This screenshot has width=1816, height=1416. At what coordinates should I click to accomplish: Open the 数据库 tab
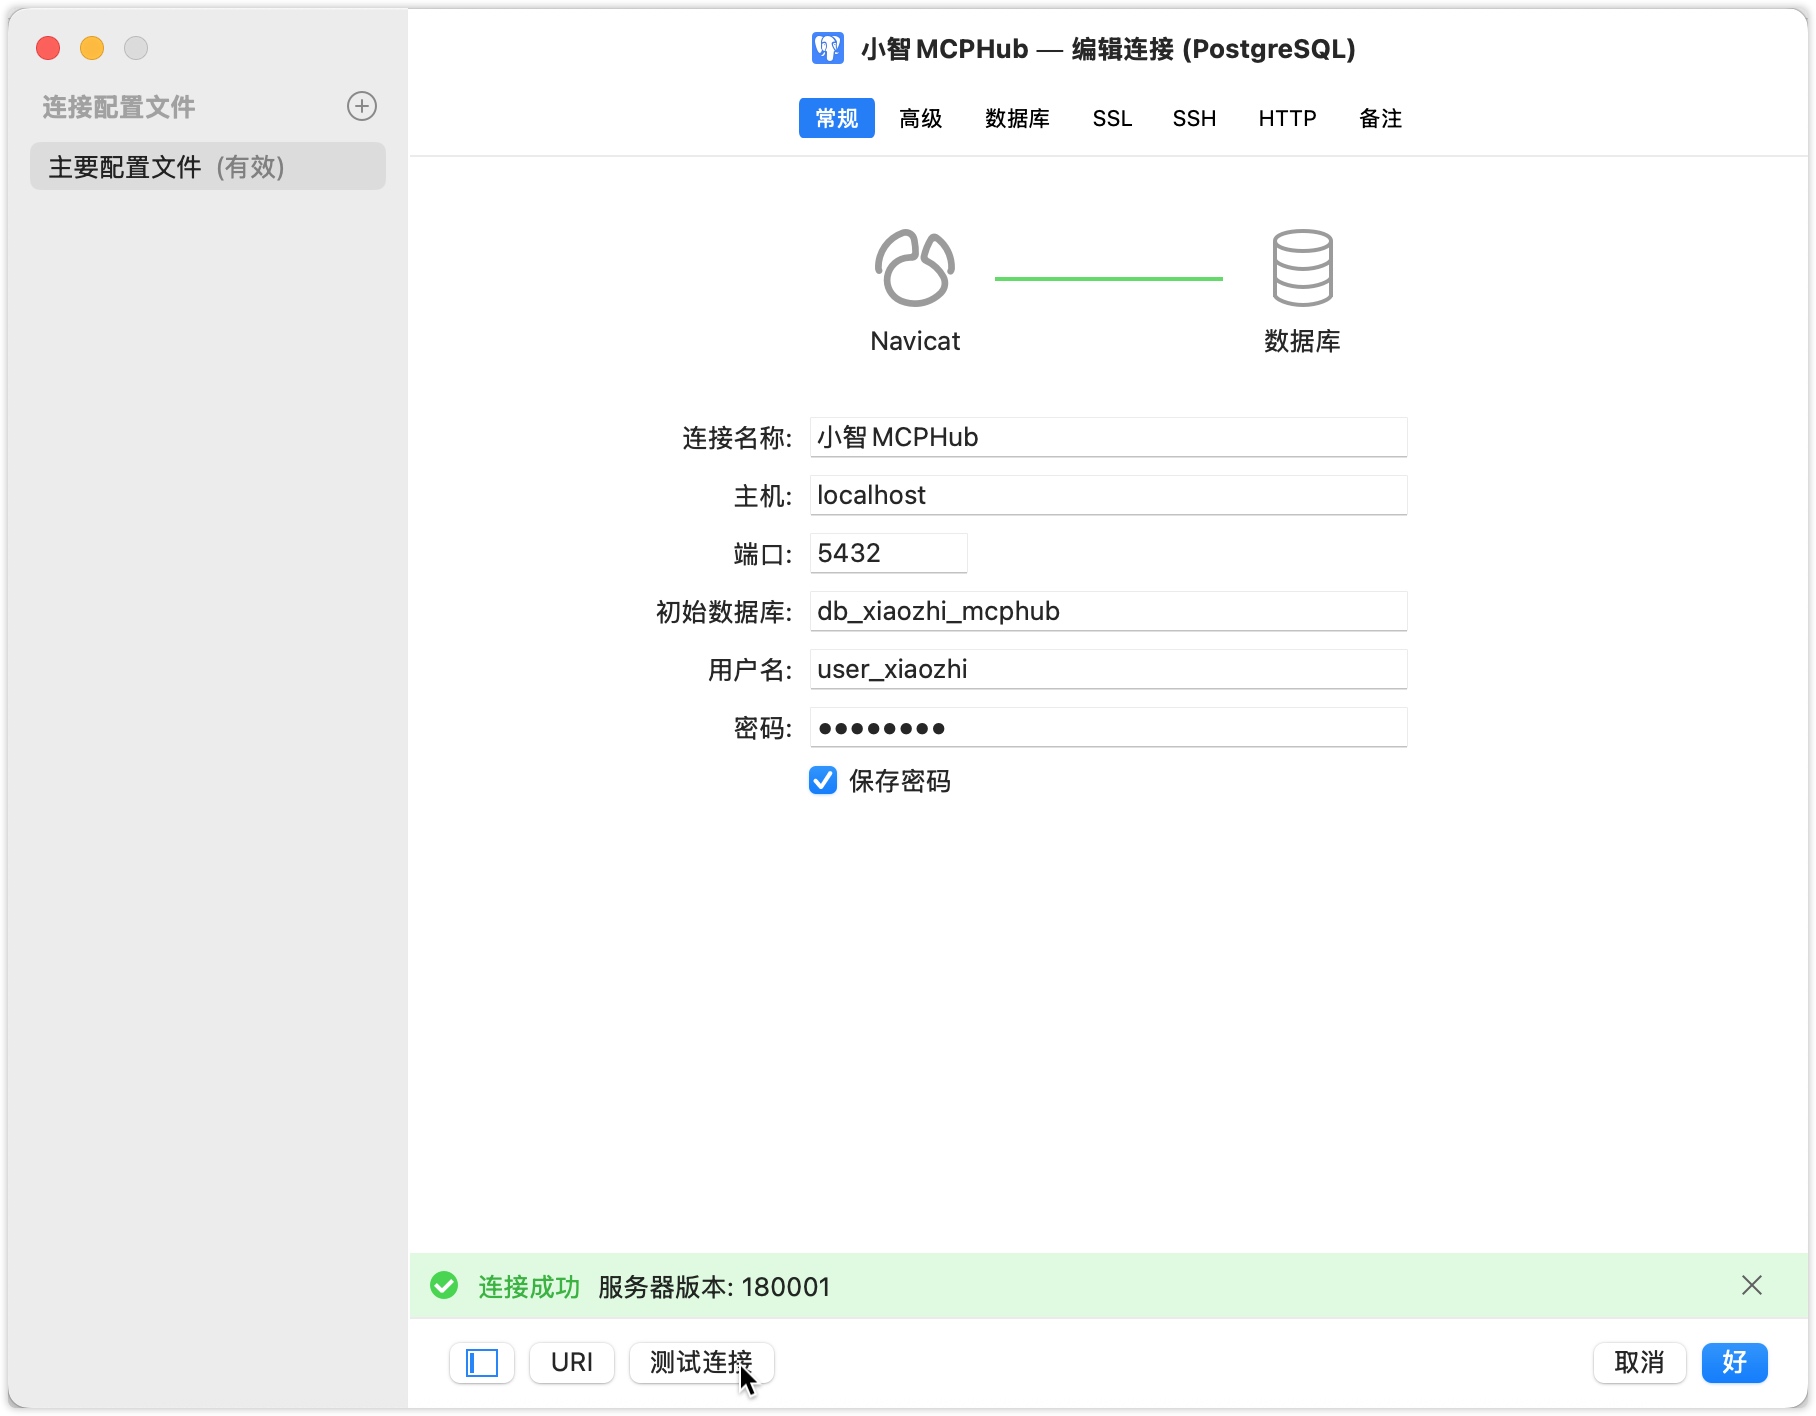pos(1017,118)
